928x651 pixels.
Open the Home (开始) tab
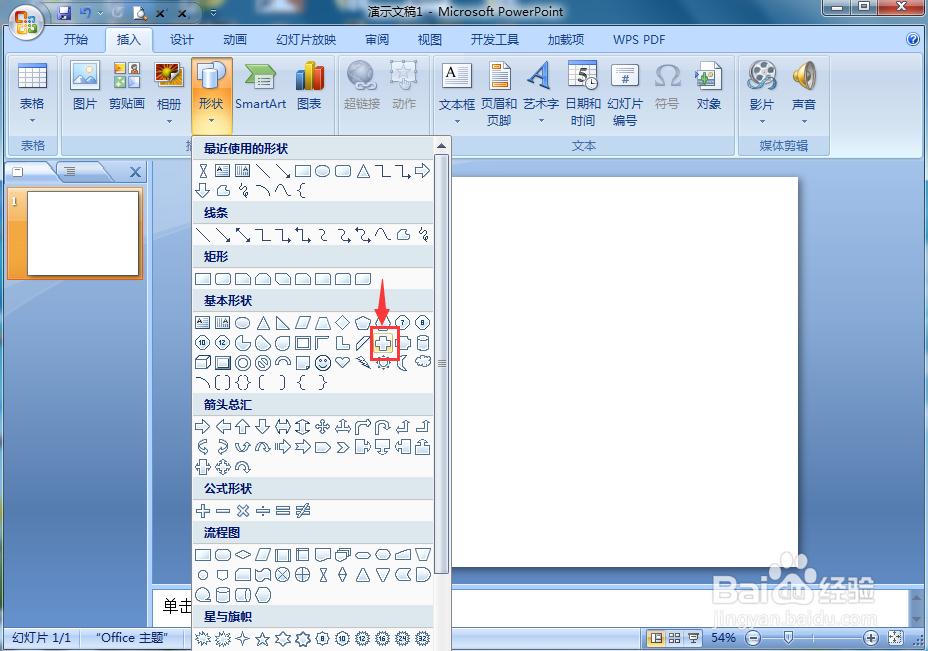tap(76, 40)
